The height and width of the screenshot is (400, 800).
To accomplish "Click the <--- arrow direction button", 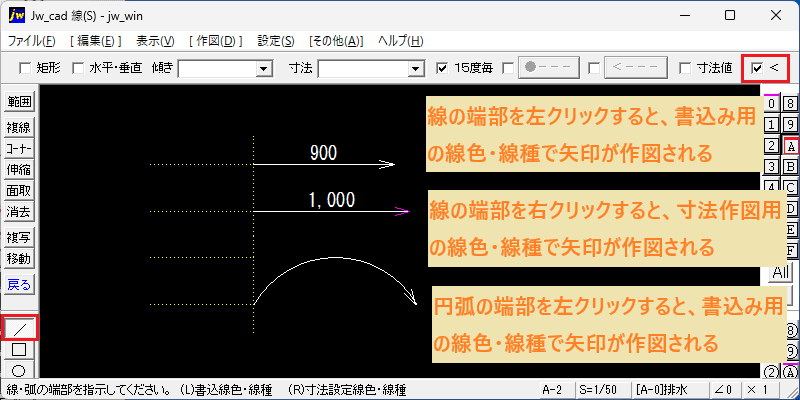I will click(x=636, y=68).
